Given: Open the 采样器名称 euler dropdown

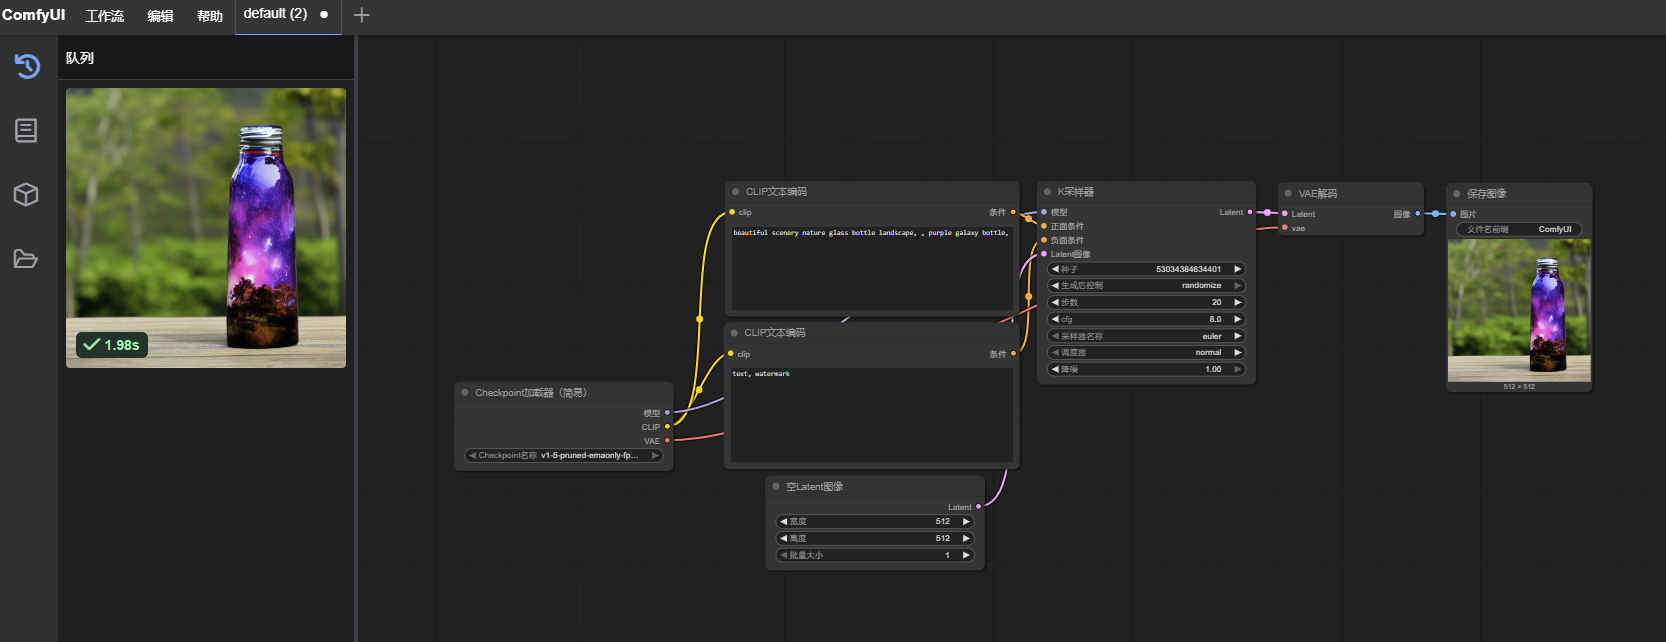Looking at the screenshot, I should pos(1146,336).
